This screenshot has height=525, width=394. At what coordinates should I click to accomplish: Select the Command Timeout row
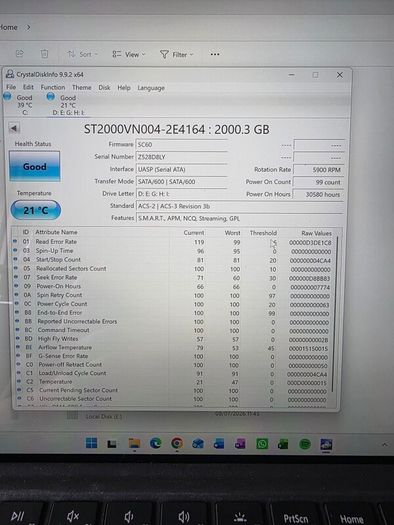click(173, 330)
